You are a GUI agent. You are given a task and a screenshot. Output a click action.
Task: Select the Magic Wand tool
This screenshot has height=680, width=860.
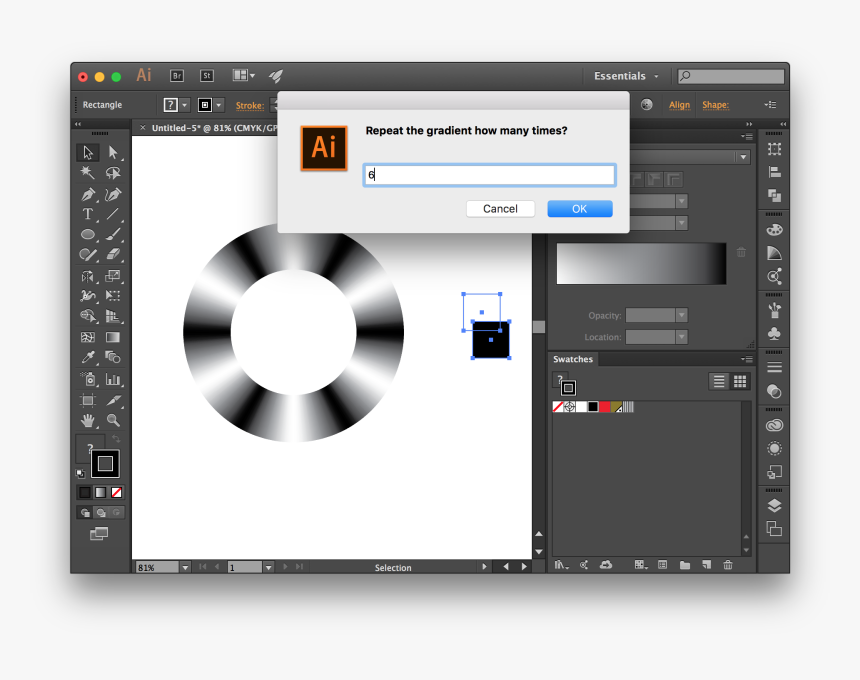pyautogui.click(x=88, y=173)
